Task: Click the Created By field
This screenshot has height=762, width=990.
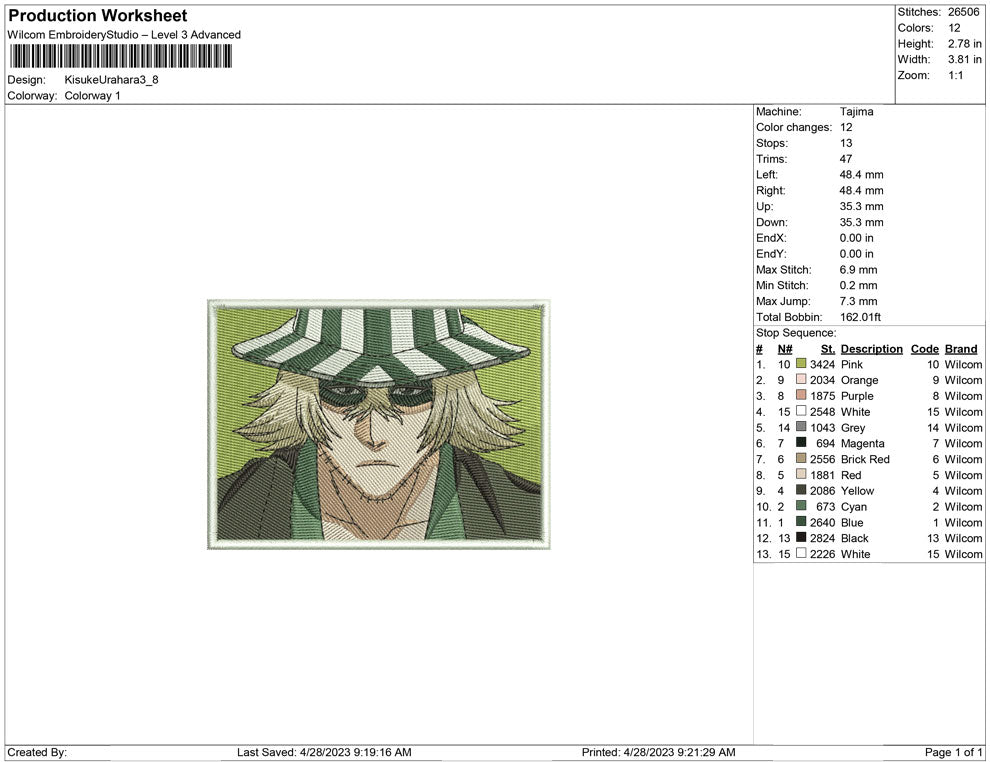Action: 36,752
